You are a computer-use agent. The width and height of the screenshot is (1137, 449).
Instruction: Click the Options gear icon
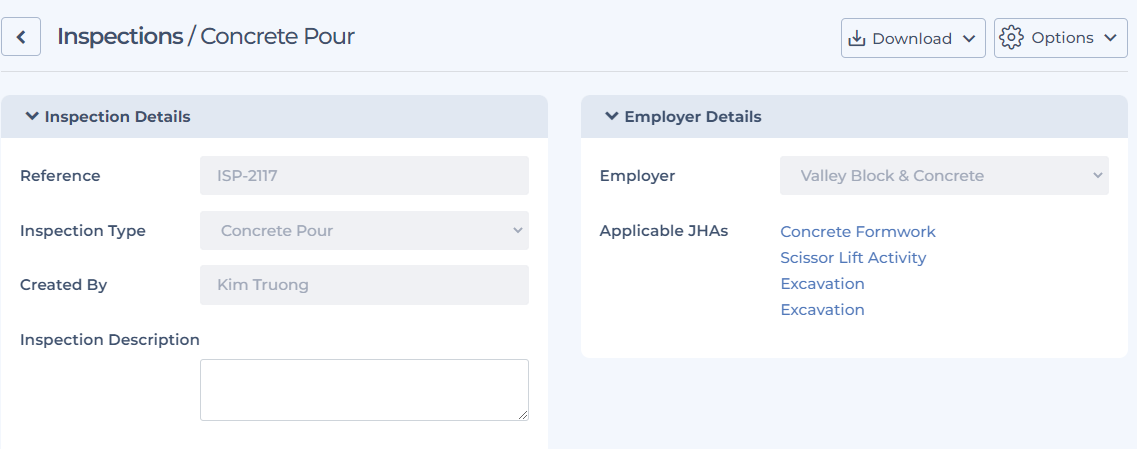pyautogui.click(x=1011, y=38)
